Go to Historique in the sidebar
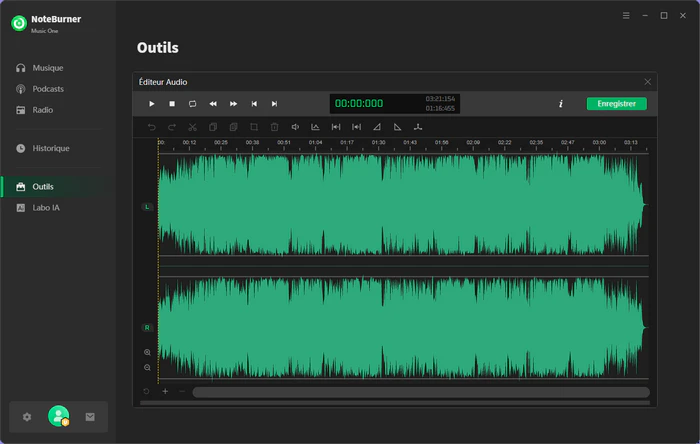700x444 pixels. [50, 148]
